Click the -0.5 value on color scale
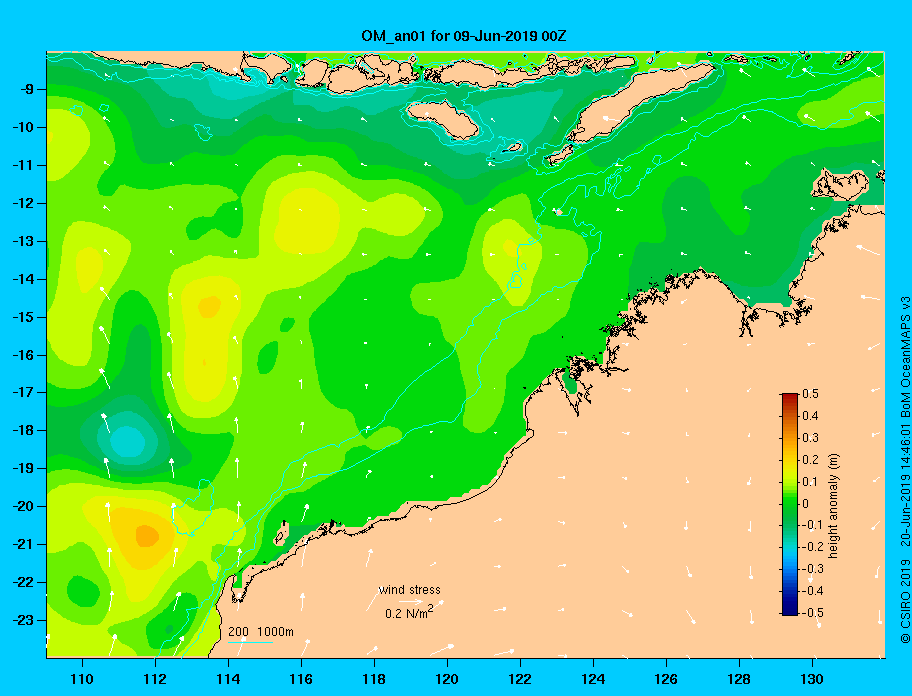The height and width of the screenshot is (696, 912). pos(813,613)
